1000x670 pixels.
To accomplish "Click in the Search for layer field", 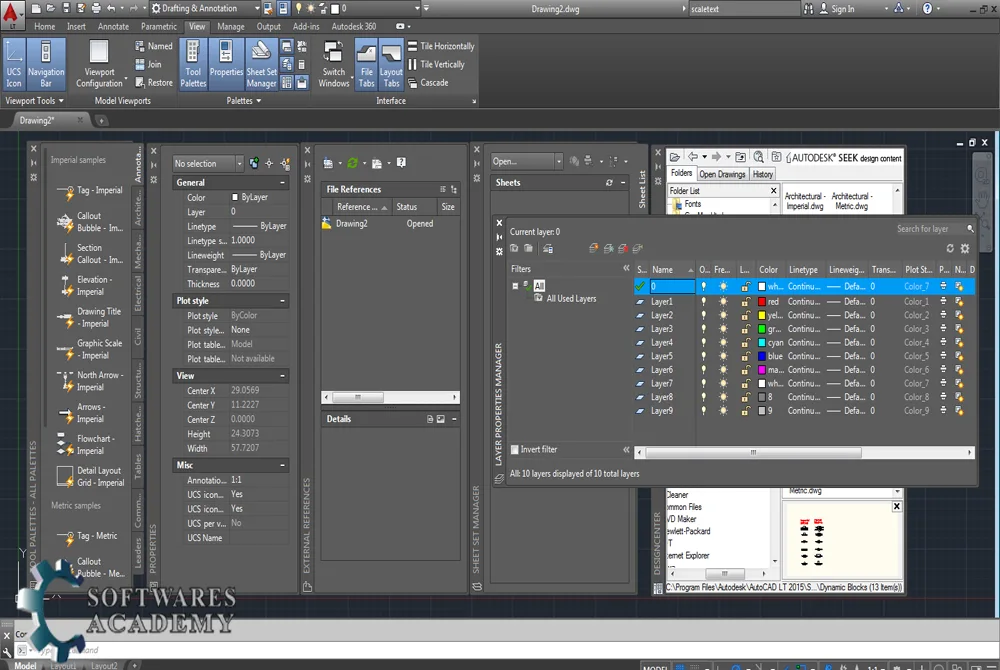I will coord(929,229).
